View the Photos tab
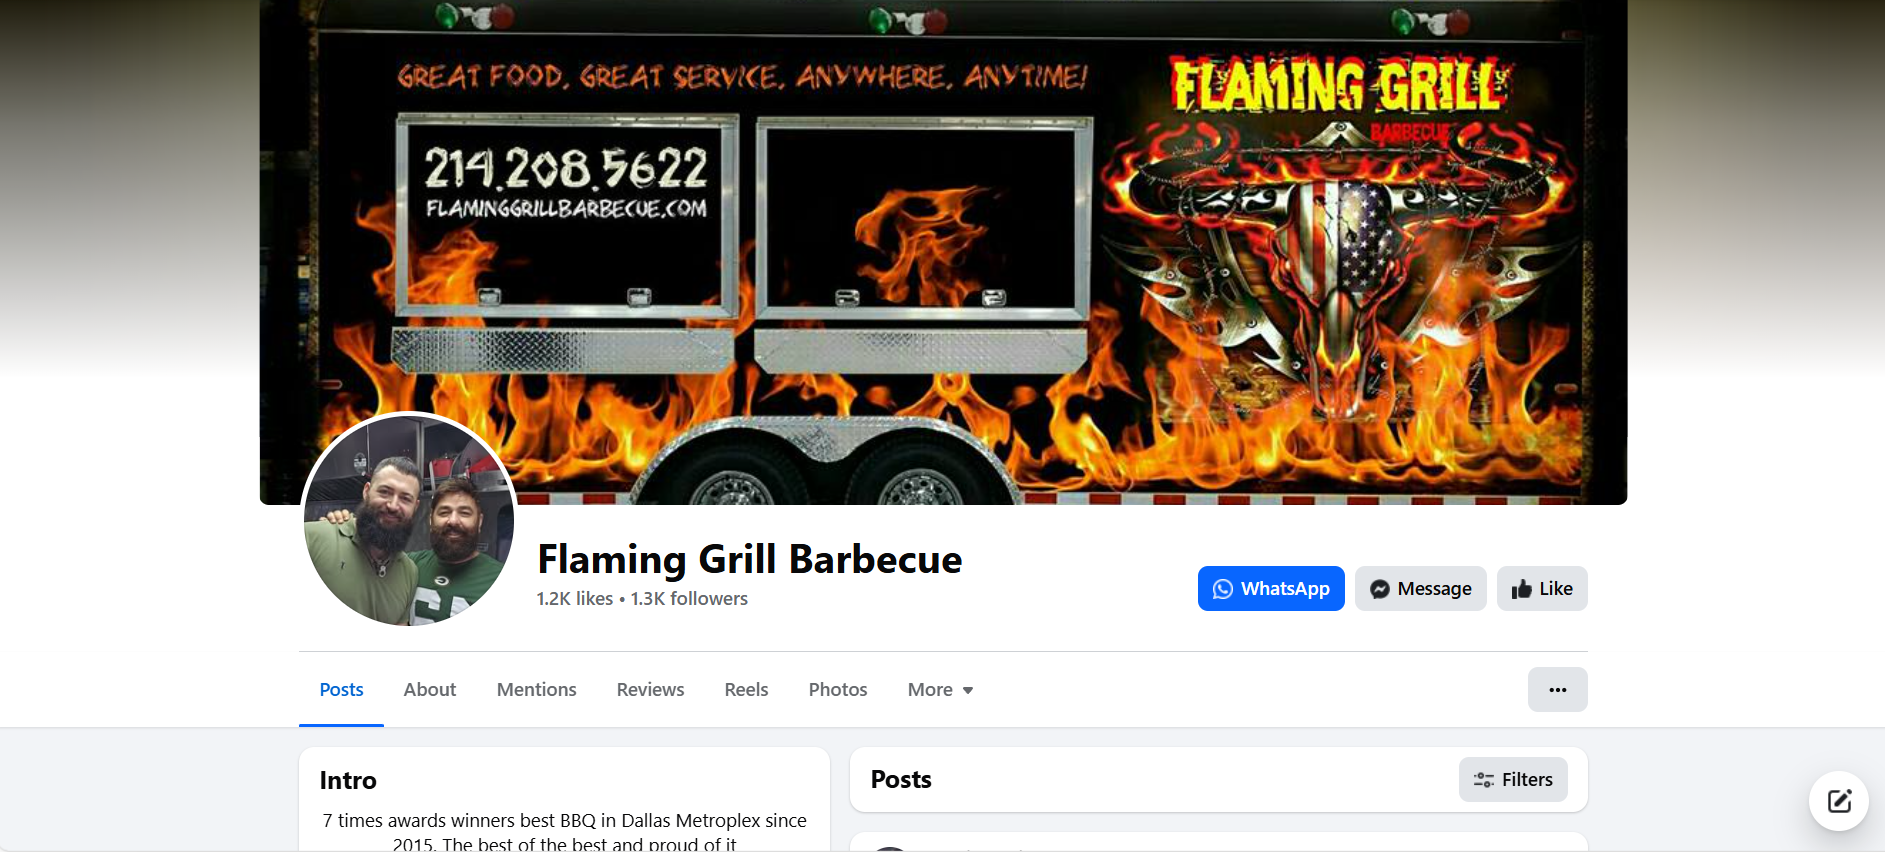 coord(838,690)
